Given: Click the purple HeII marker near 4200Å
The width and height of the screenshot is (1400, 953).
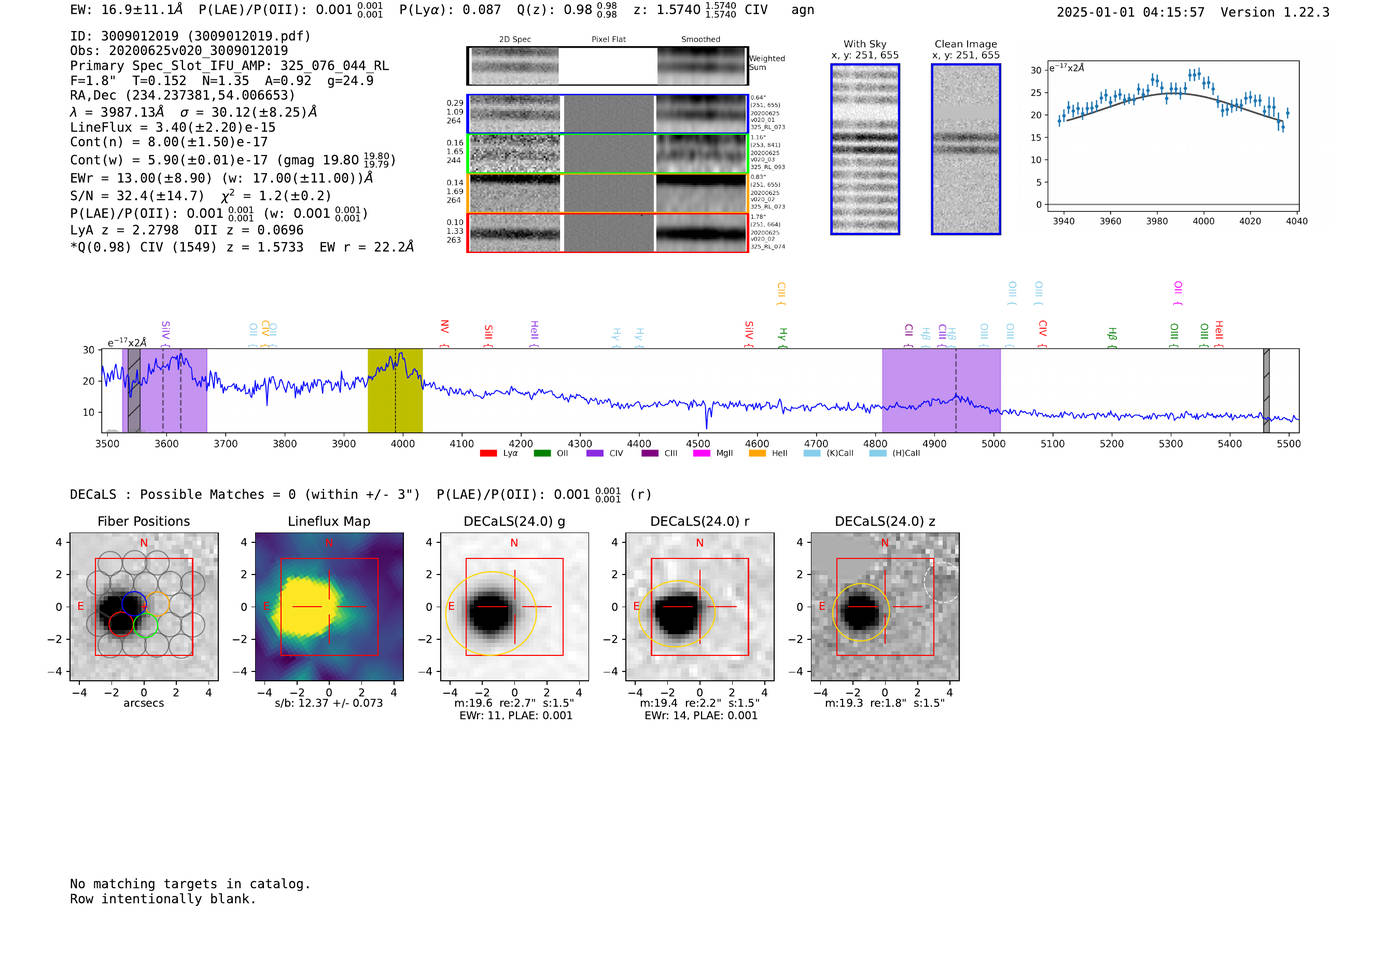Looking at the screenshot, I should click(x=534, y=333).
